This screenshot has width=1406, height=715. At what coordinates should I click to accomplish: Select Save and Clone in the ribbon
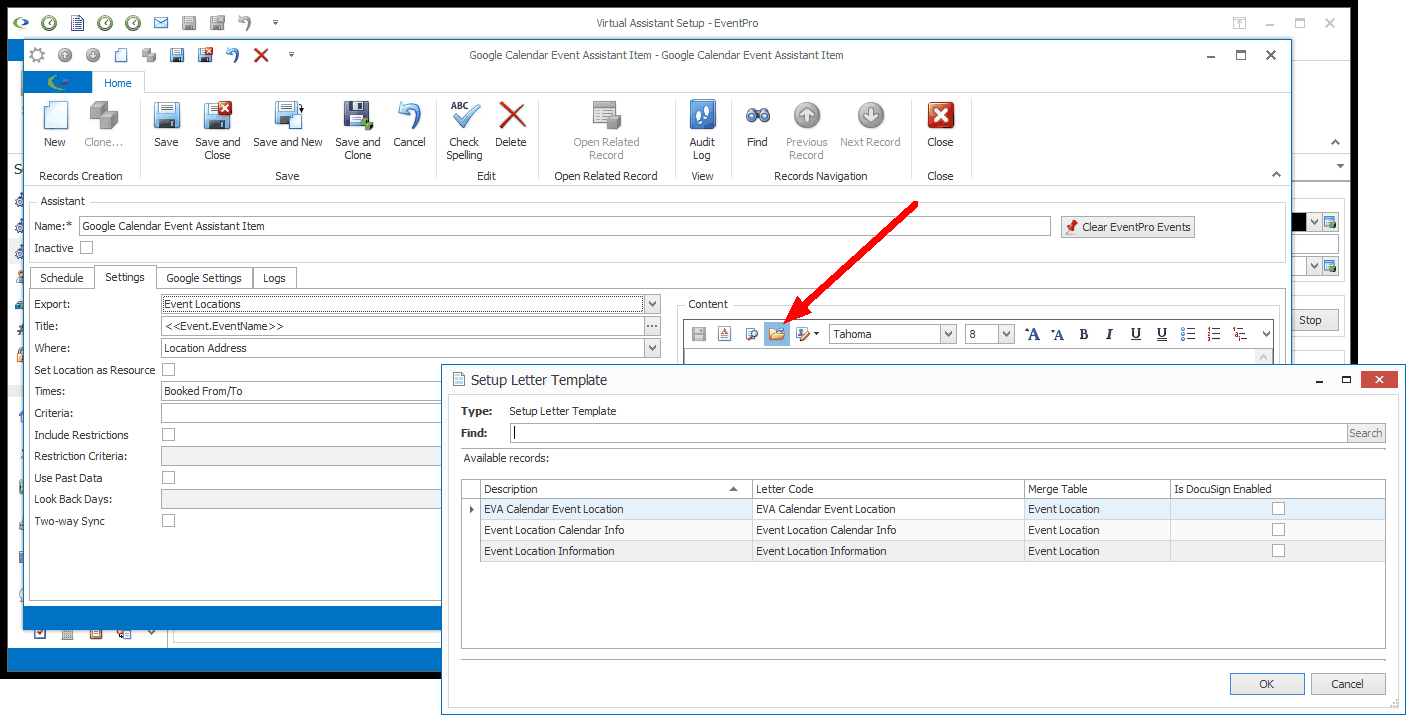pyautogui.click(x=358, y=130)
